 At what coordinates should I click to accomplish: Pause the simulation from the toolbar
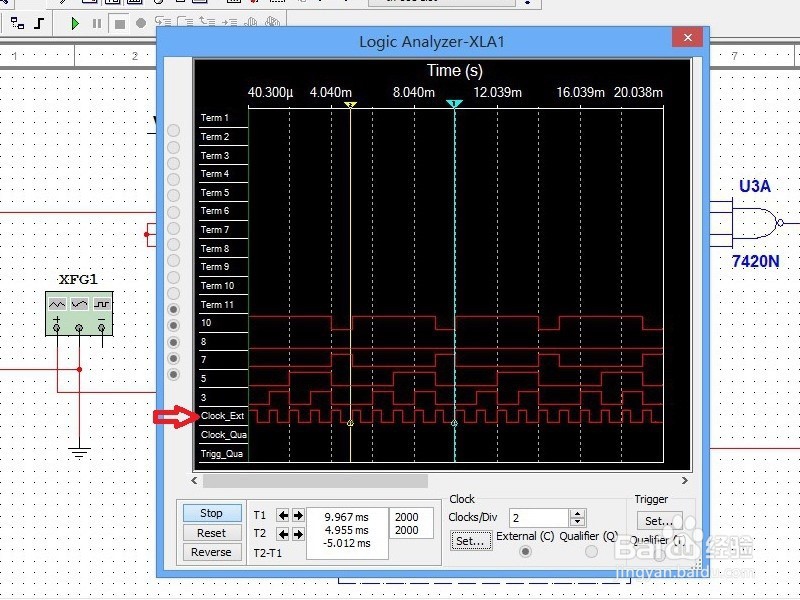click(x=96, y=23)
